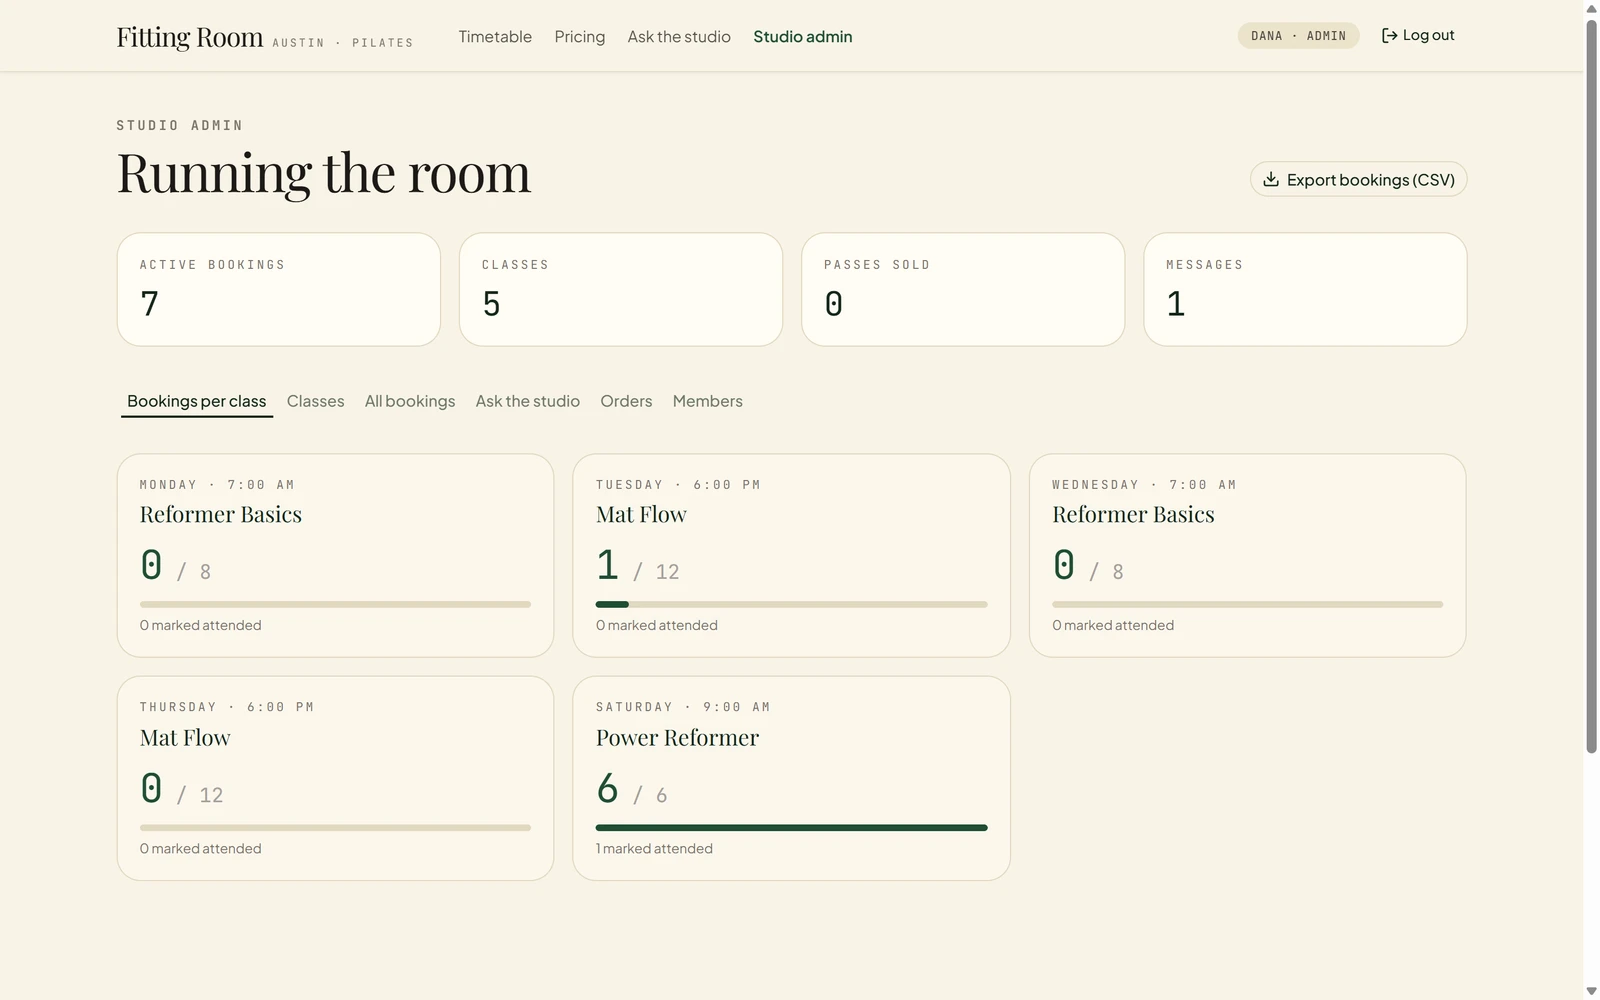Image resolution: width=1600 pixels, height=1000 pixels.
Task: Click the page vertical scrollbar thumb
Action: [x=1591, y=386]
